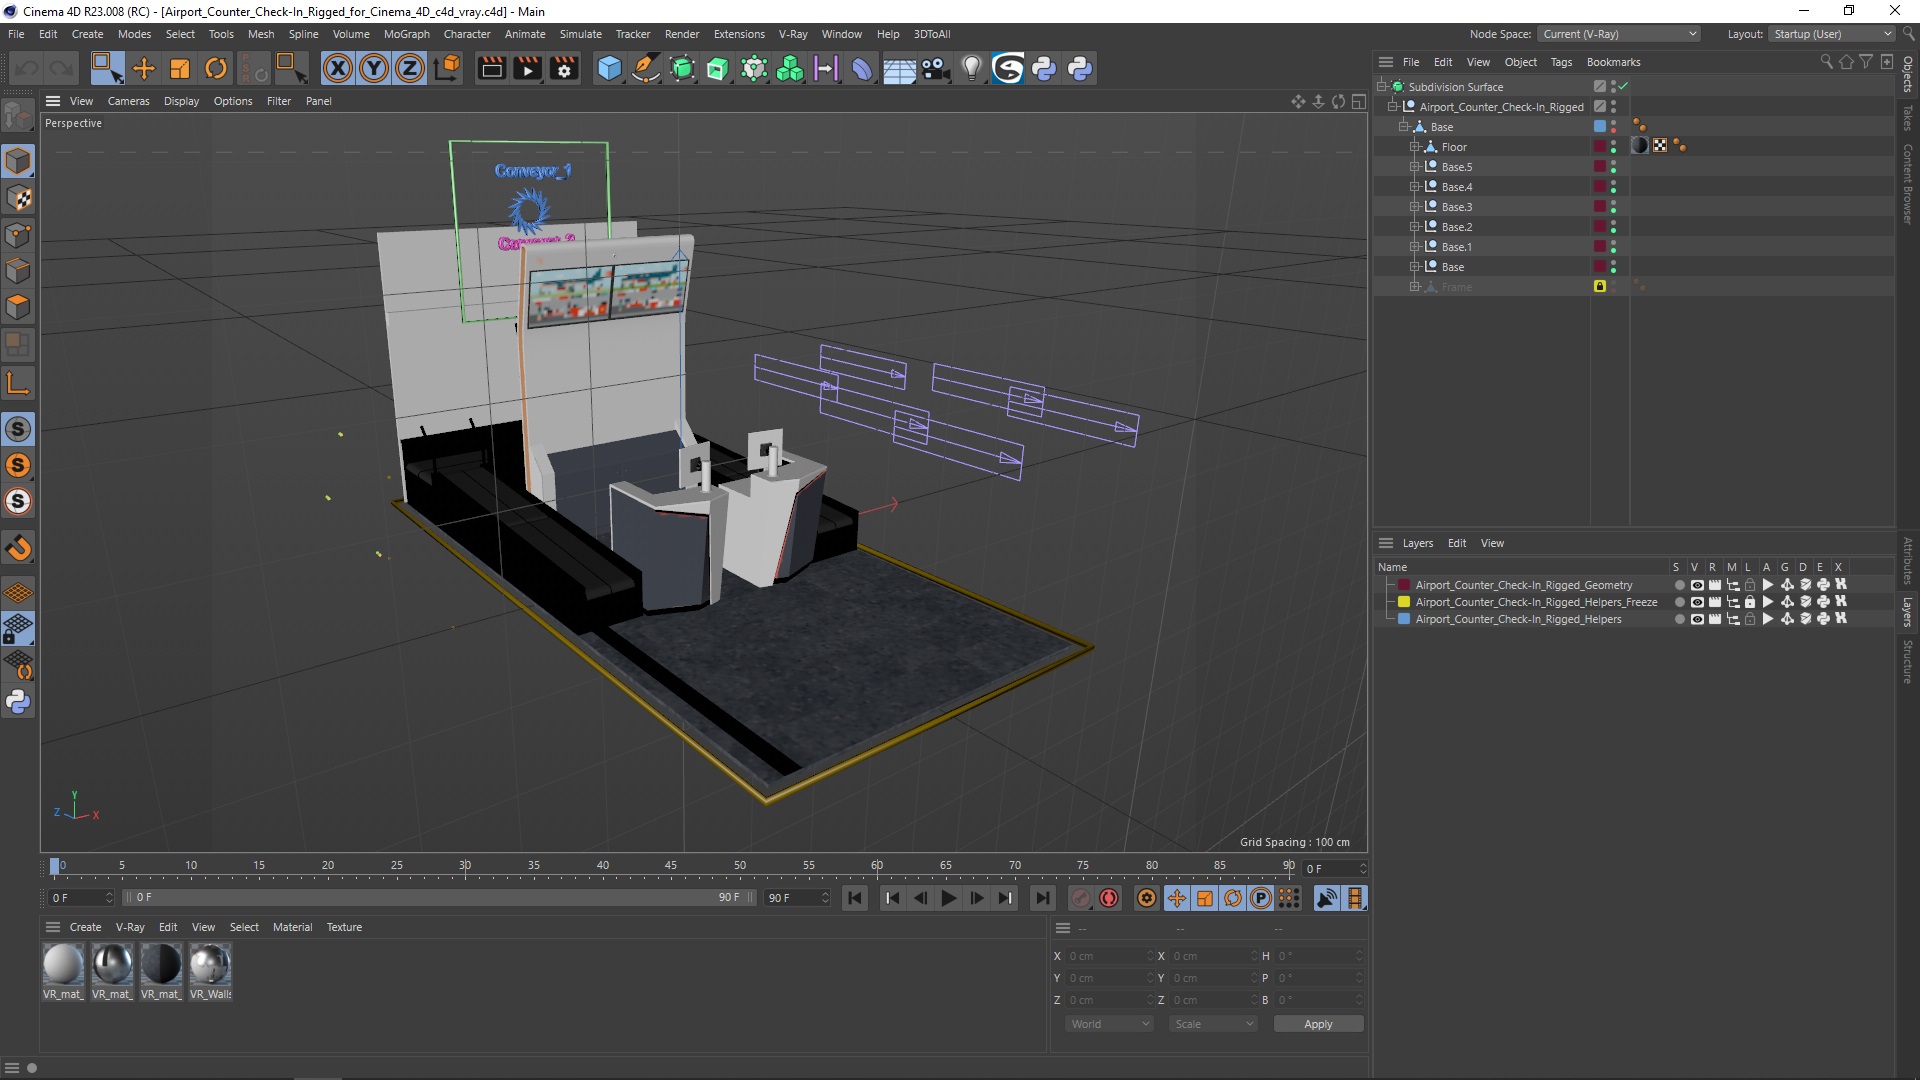
Task: Open the World coordinate dropdown
Action: pyautogui.click(x=1110, y=1024)
